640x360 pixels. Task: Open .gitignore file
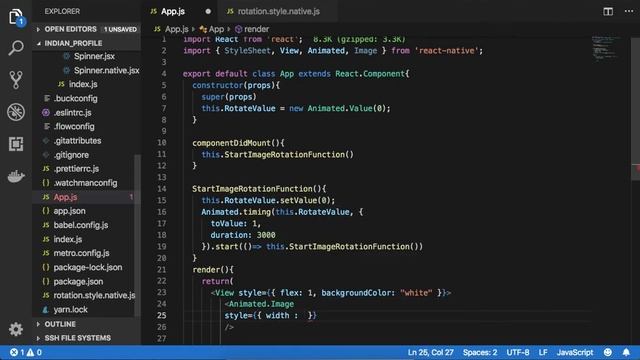coord(71,155)
